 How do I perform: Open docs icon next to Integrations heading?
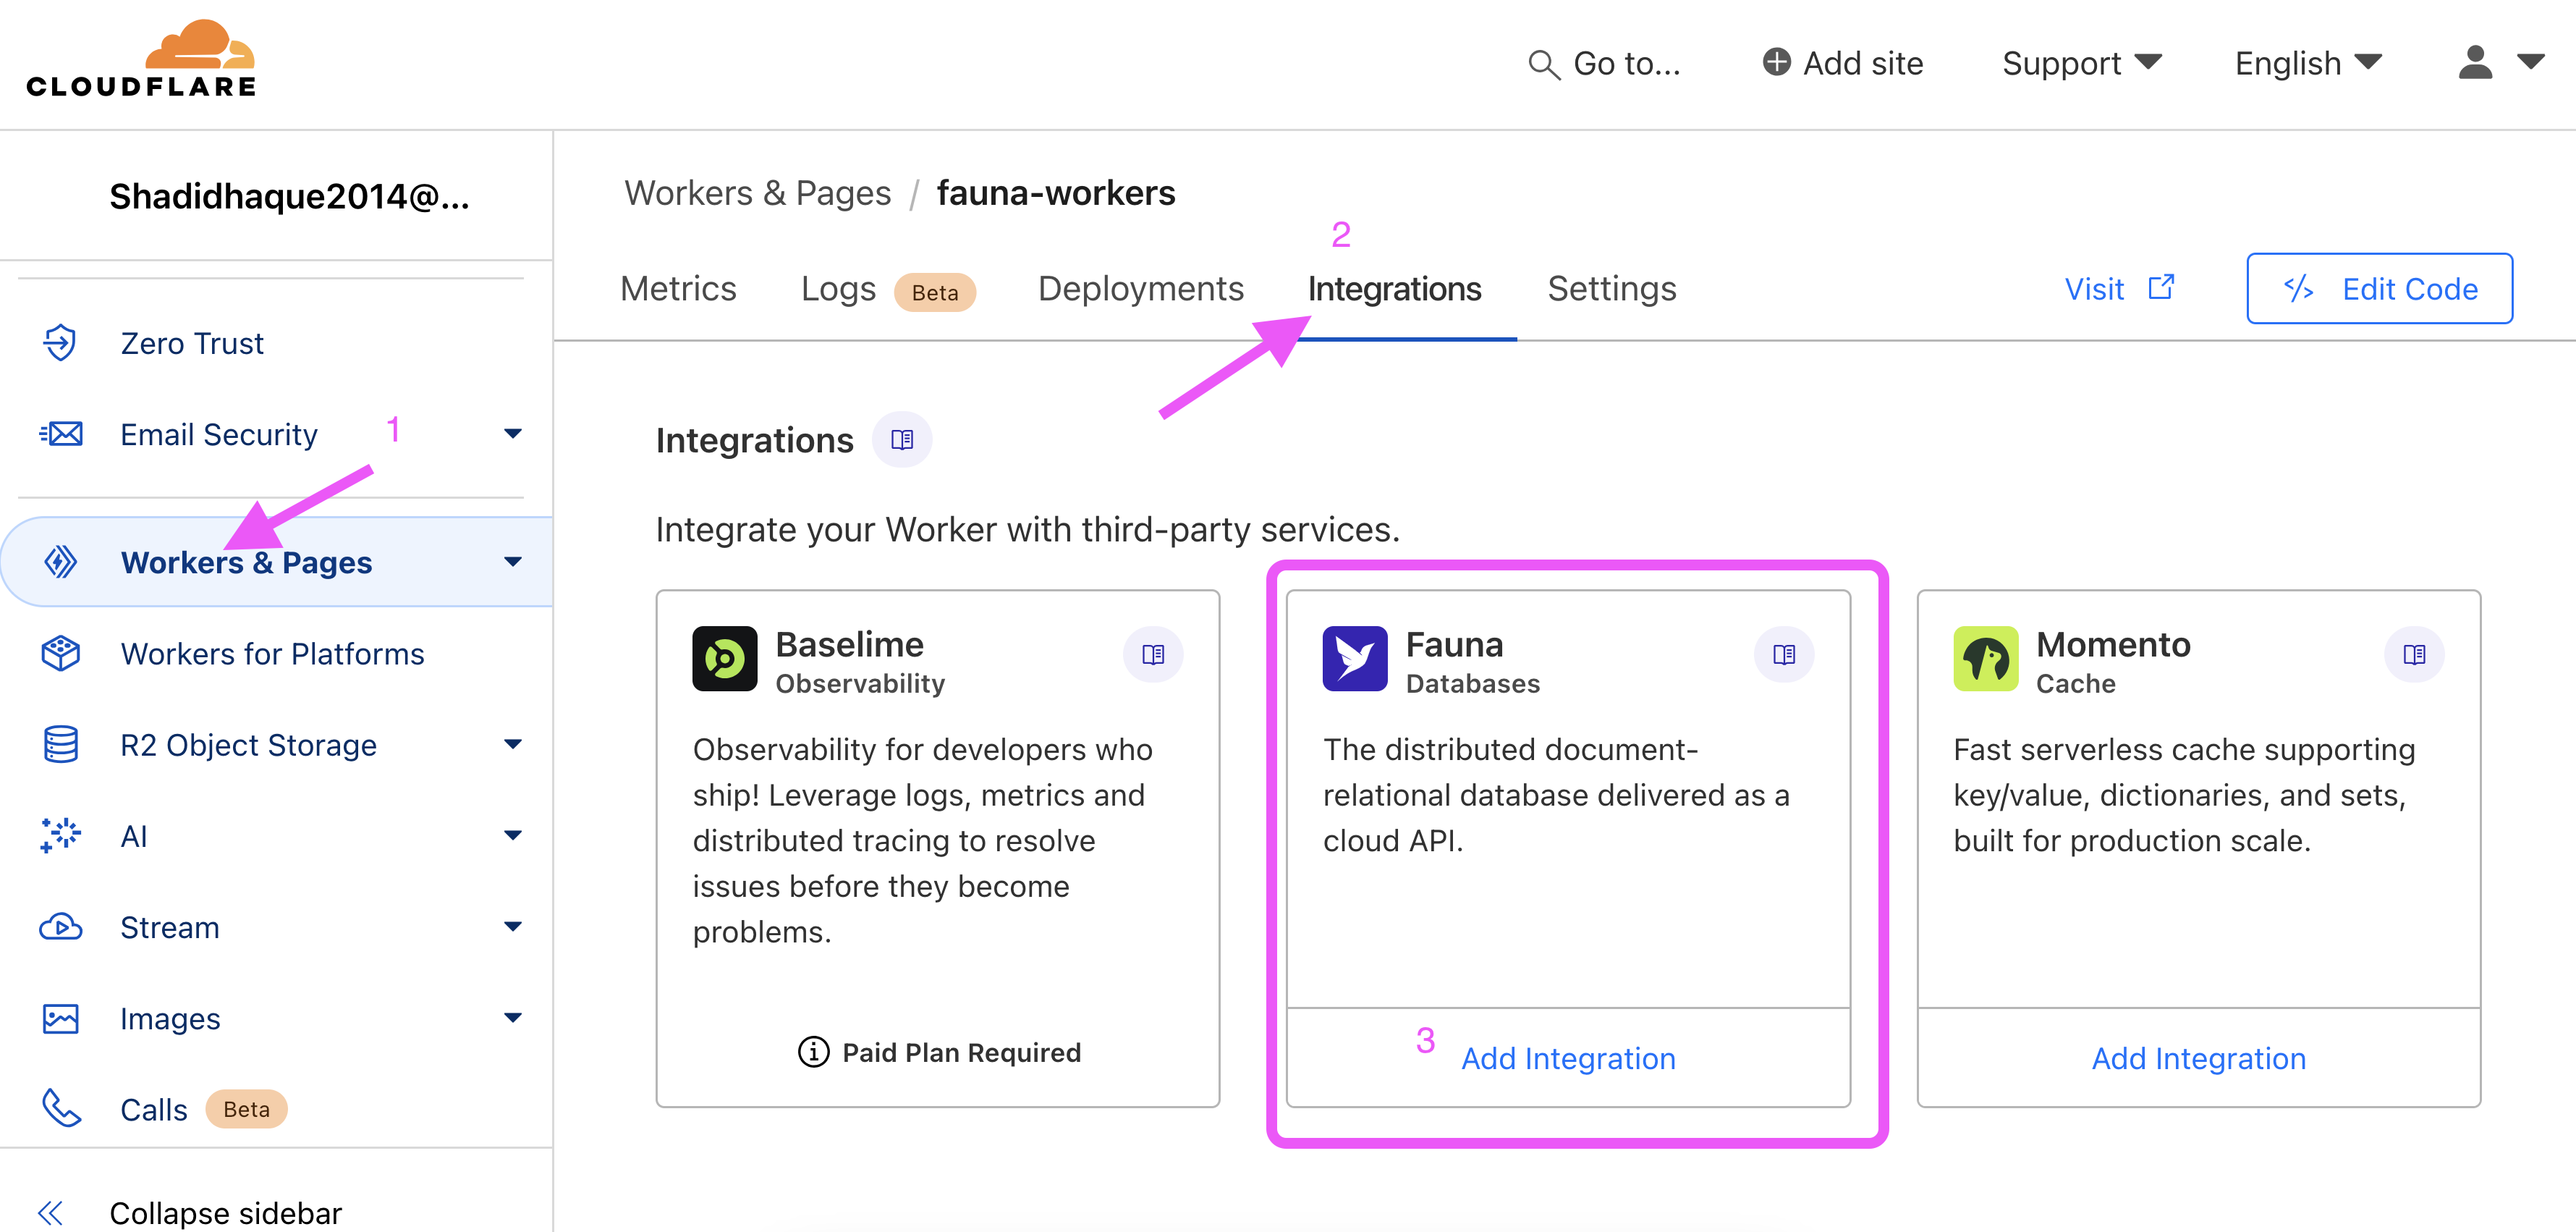[x=902, y=440]
